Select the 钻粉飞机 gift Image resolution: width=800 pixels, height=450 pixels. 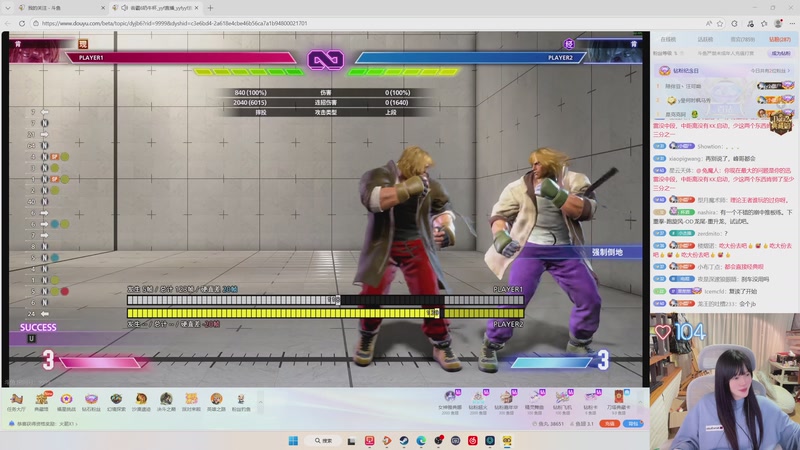click(563, 402)
